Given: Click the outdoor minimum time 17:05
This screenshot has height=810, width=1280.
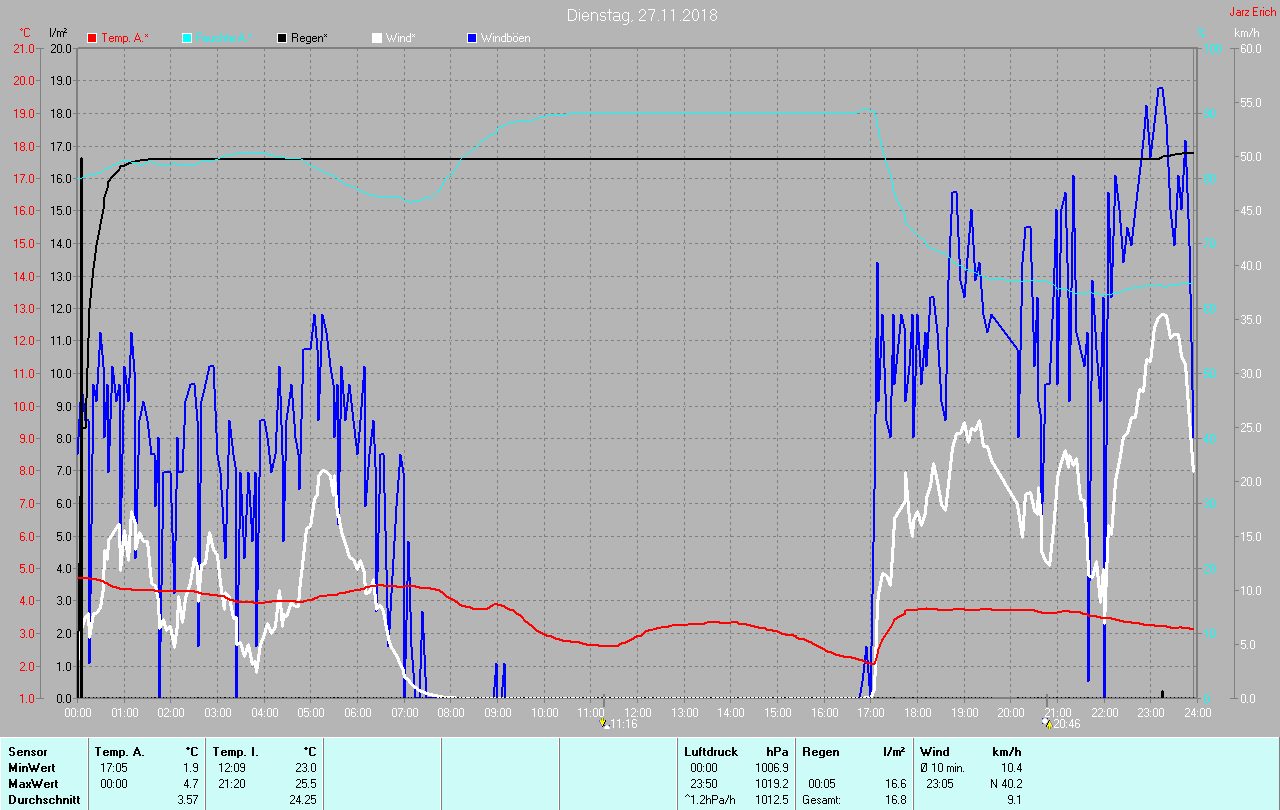Looking at the screenshot, I should click(114, 768).
